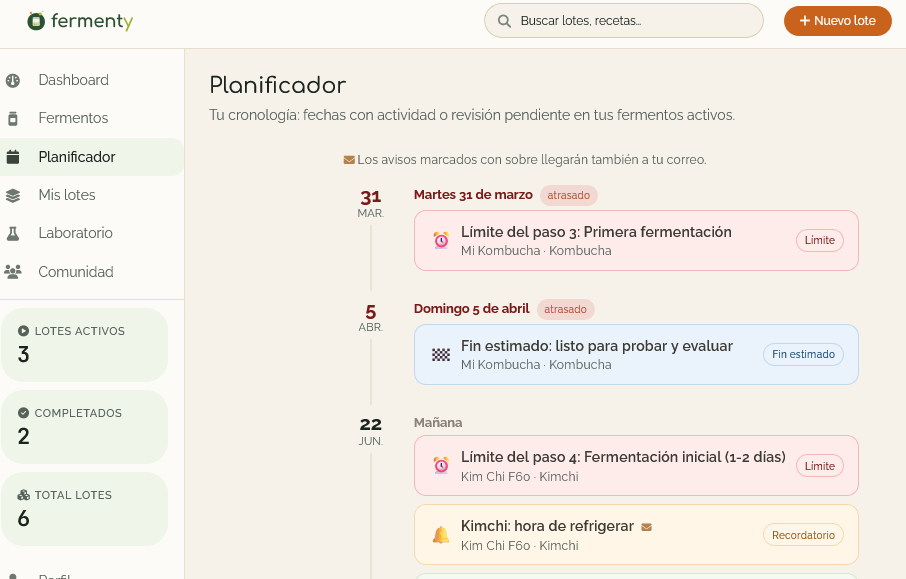
Task: Click the envelope icon in the avisos notice
Action: pyautogui.click(x=349, y=160)
